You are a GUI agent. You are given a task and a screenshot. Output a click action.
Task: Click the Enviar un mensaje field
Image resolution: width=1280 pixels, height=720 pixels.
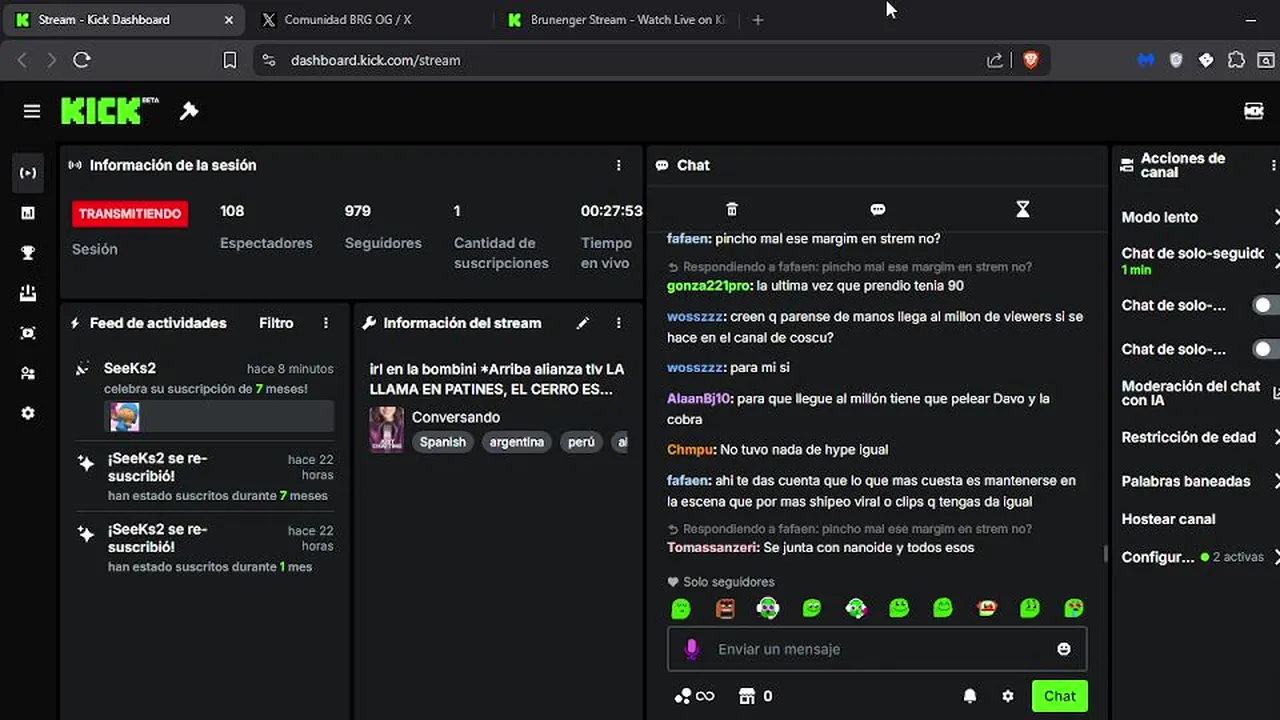(877, 649)
